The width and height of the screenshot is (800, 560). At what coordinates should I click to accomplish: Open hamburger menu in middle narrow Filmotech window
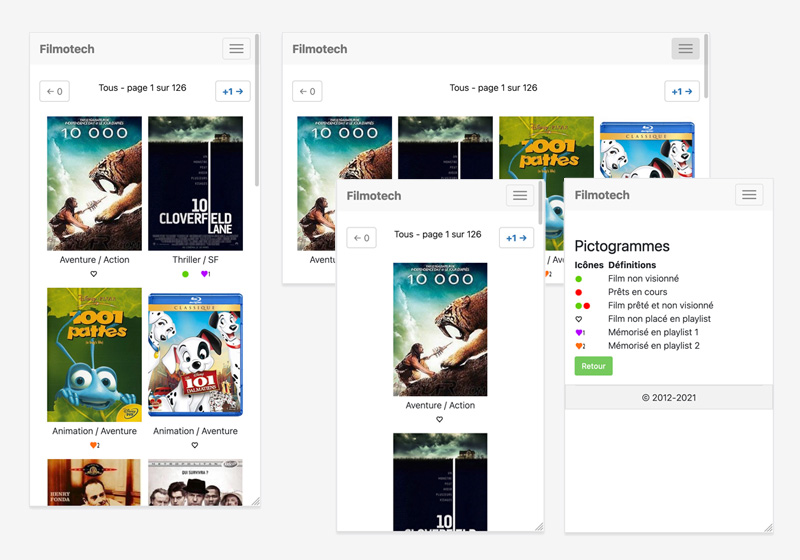(x=520, y=195)
